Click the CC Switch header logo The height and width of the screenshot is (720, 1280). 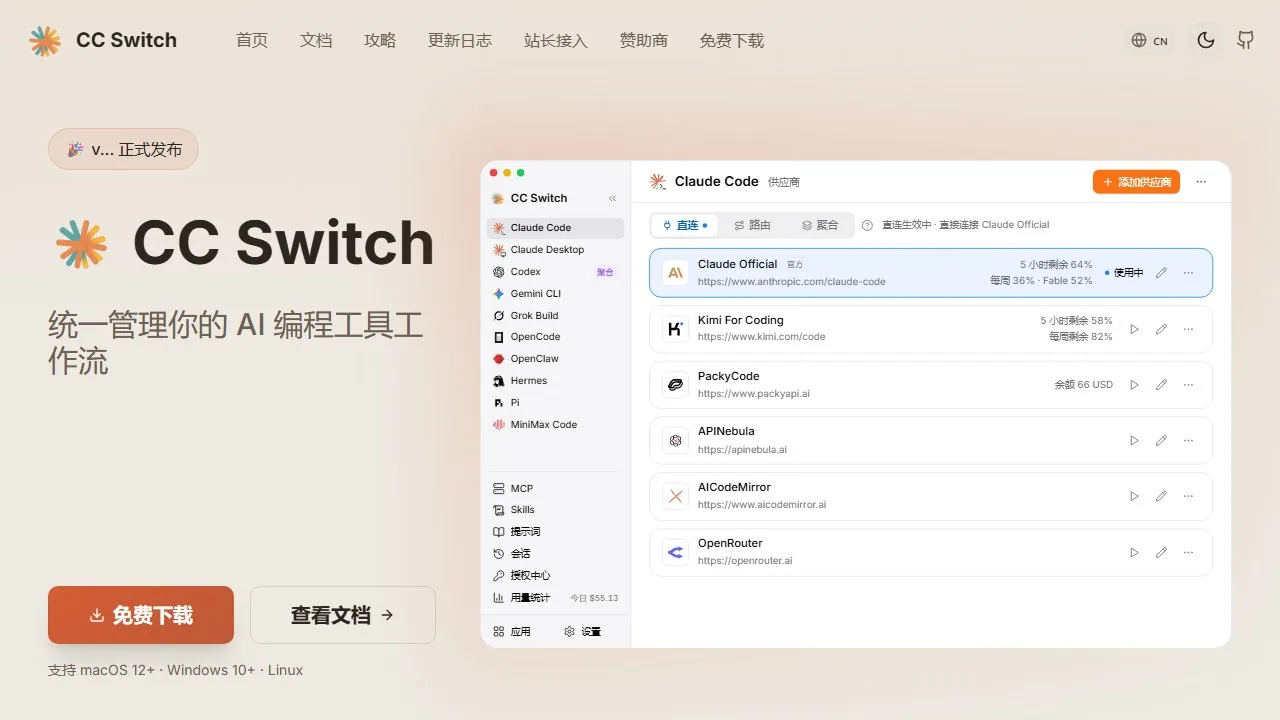(103, 40)
